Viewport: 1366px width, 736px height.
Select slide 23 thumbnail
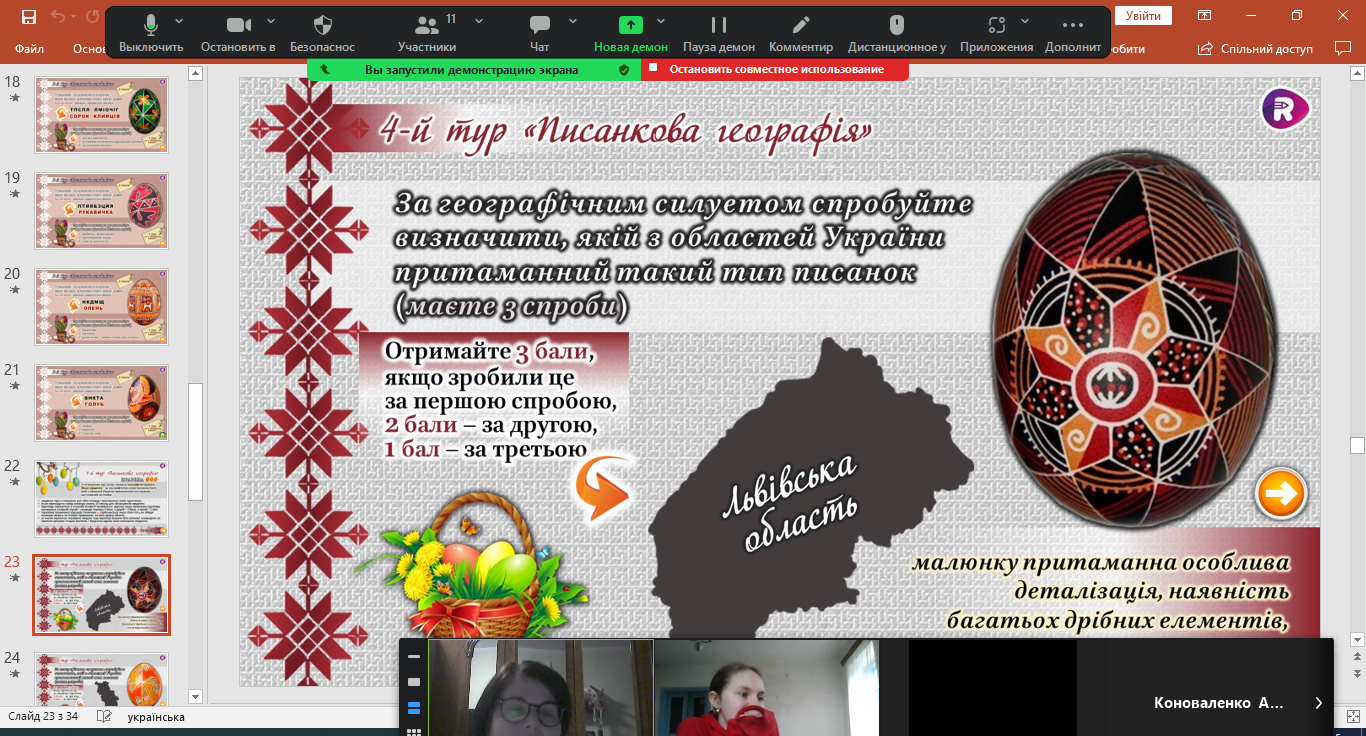pyautogui.click(x=101, y=595)
